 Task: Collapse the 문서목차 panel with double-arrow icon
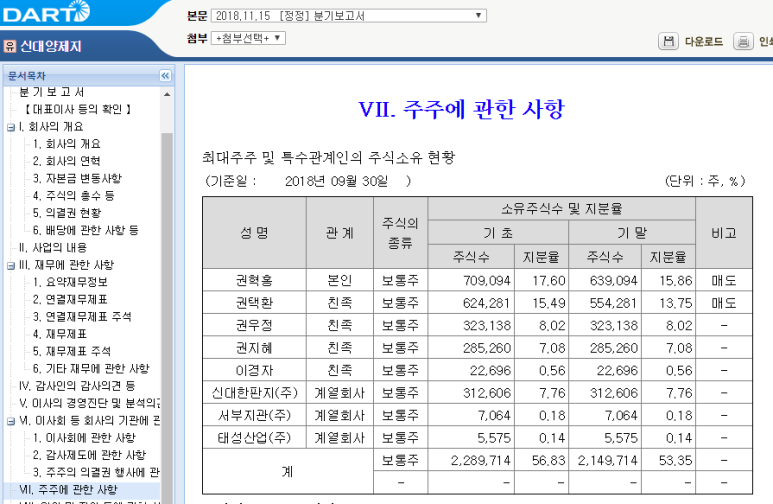click(165, 76)
